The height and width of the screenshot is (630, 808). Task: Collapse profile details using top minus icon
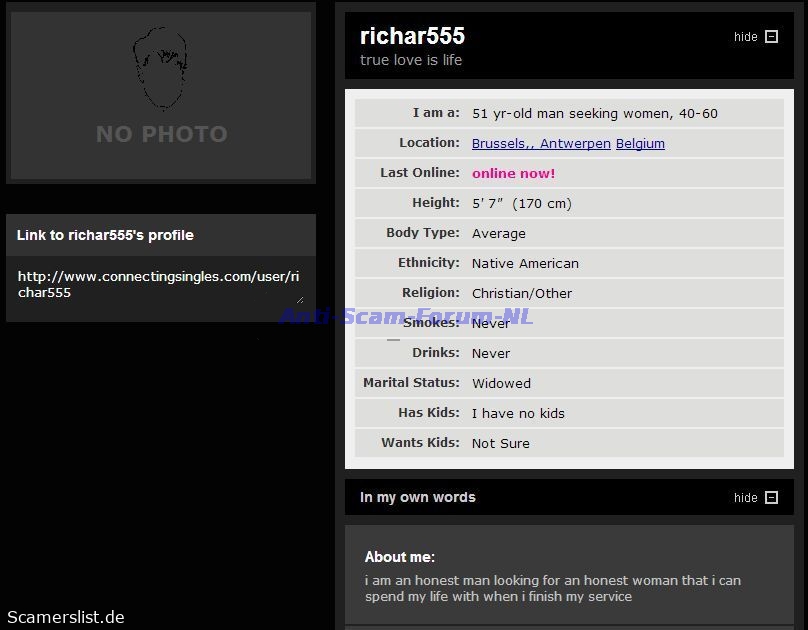tap(771, 37)
